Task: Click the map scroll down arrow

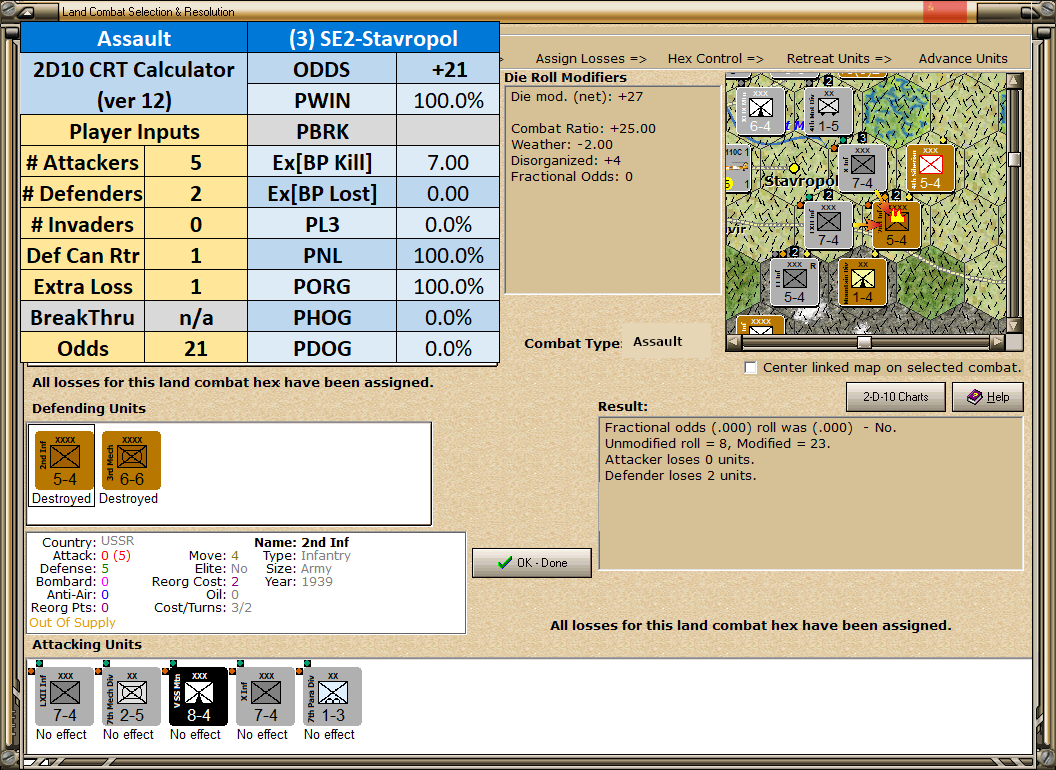Action: click(x=1014, y=326)
